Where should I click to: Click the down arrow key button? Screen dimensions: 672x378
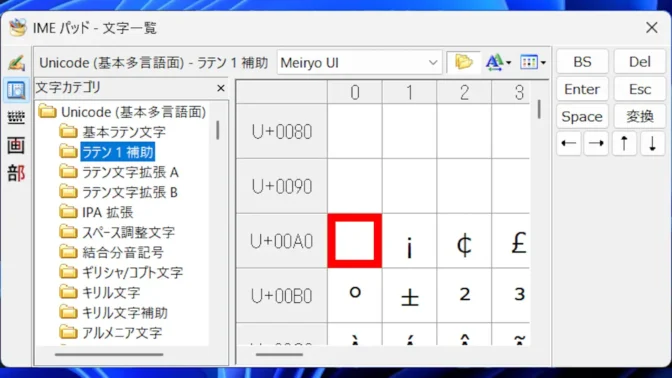652,144
